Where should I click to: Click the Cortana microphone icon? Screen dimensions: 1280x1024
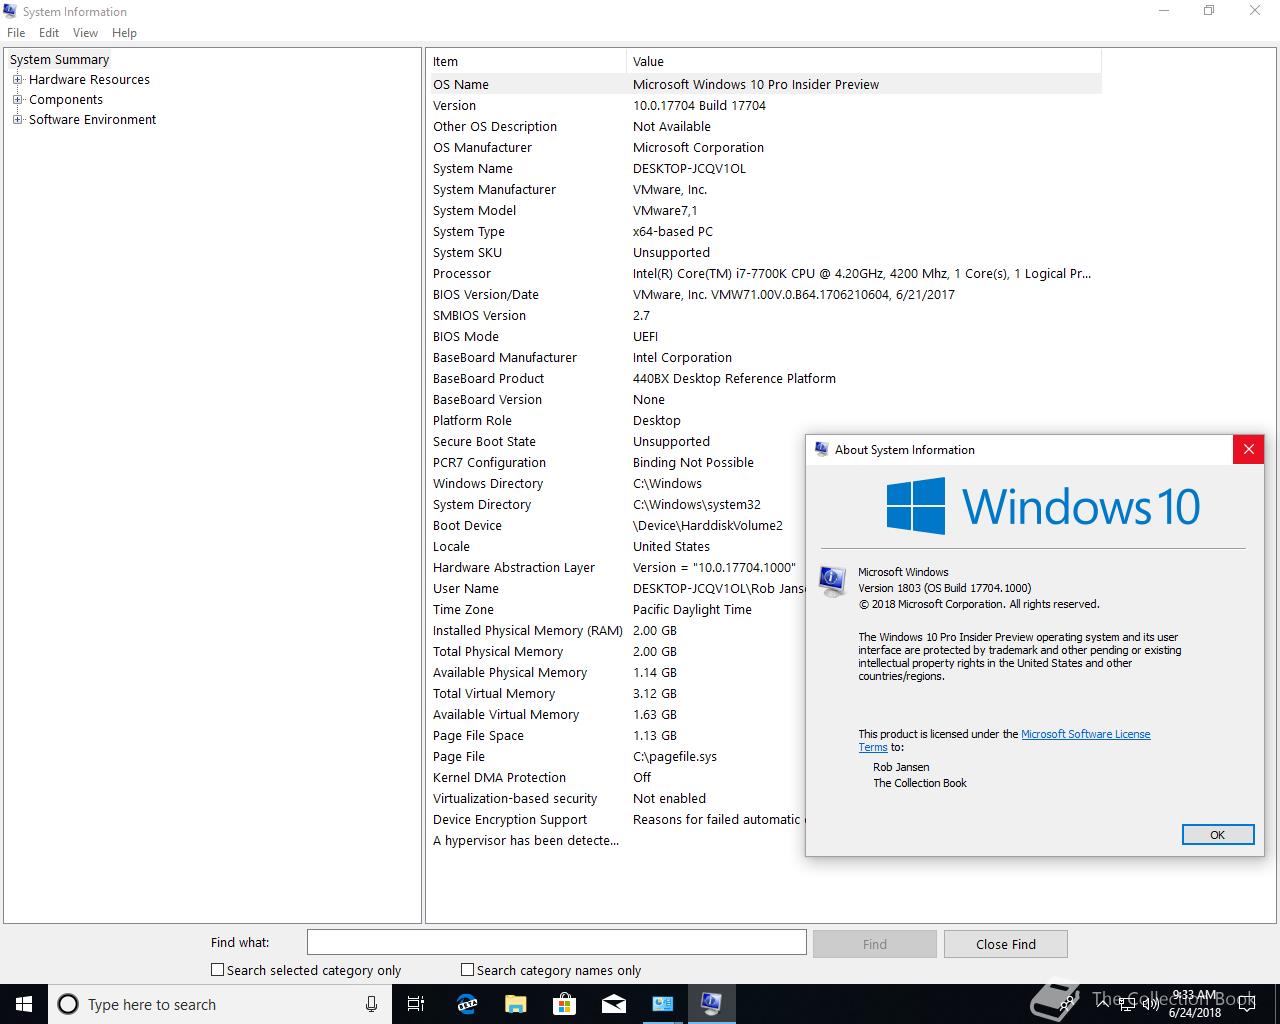[371, 1004]
